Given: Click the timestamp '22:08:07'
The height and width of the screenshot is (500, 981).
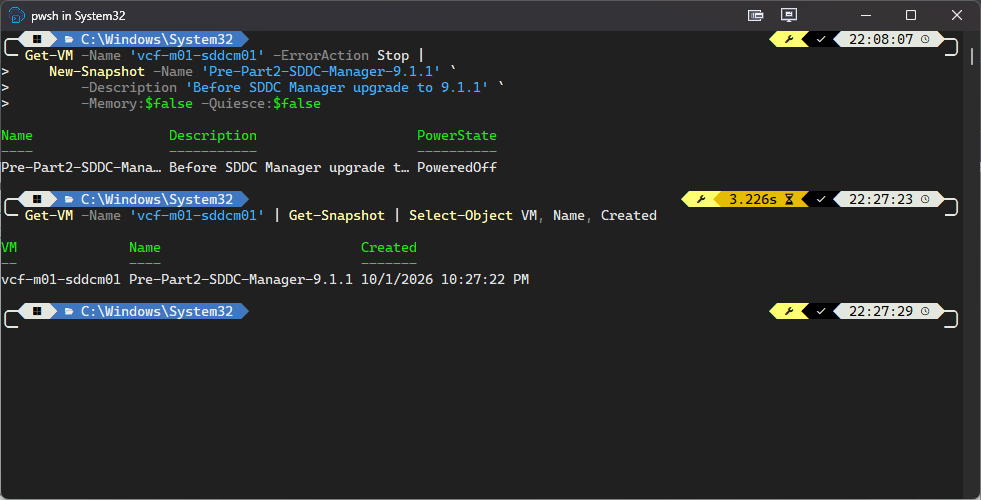Looking at the screenshot, I should (x=882, y=39).
